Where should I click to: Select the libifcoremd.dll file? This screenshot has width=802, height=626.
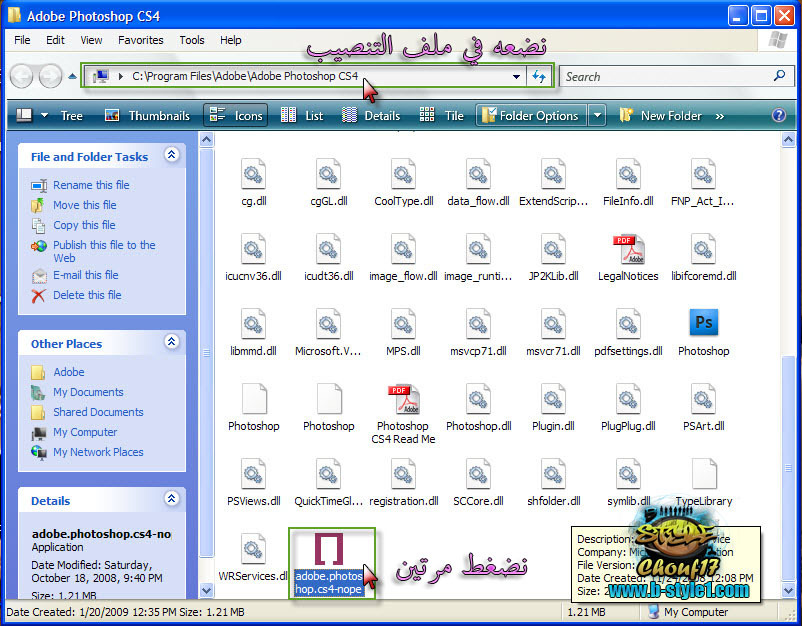703,258
